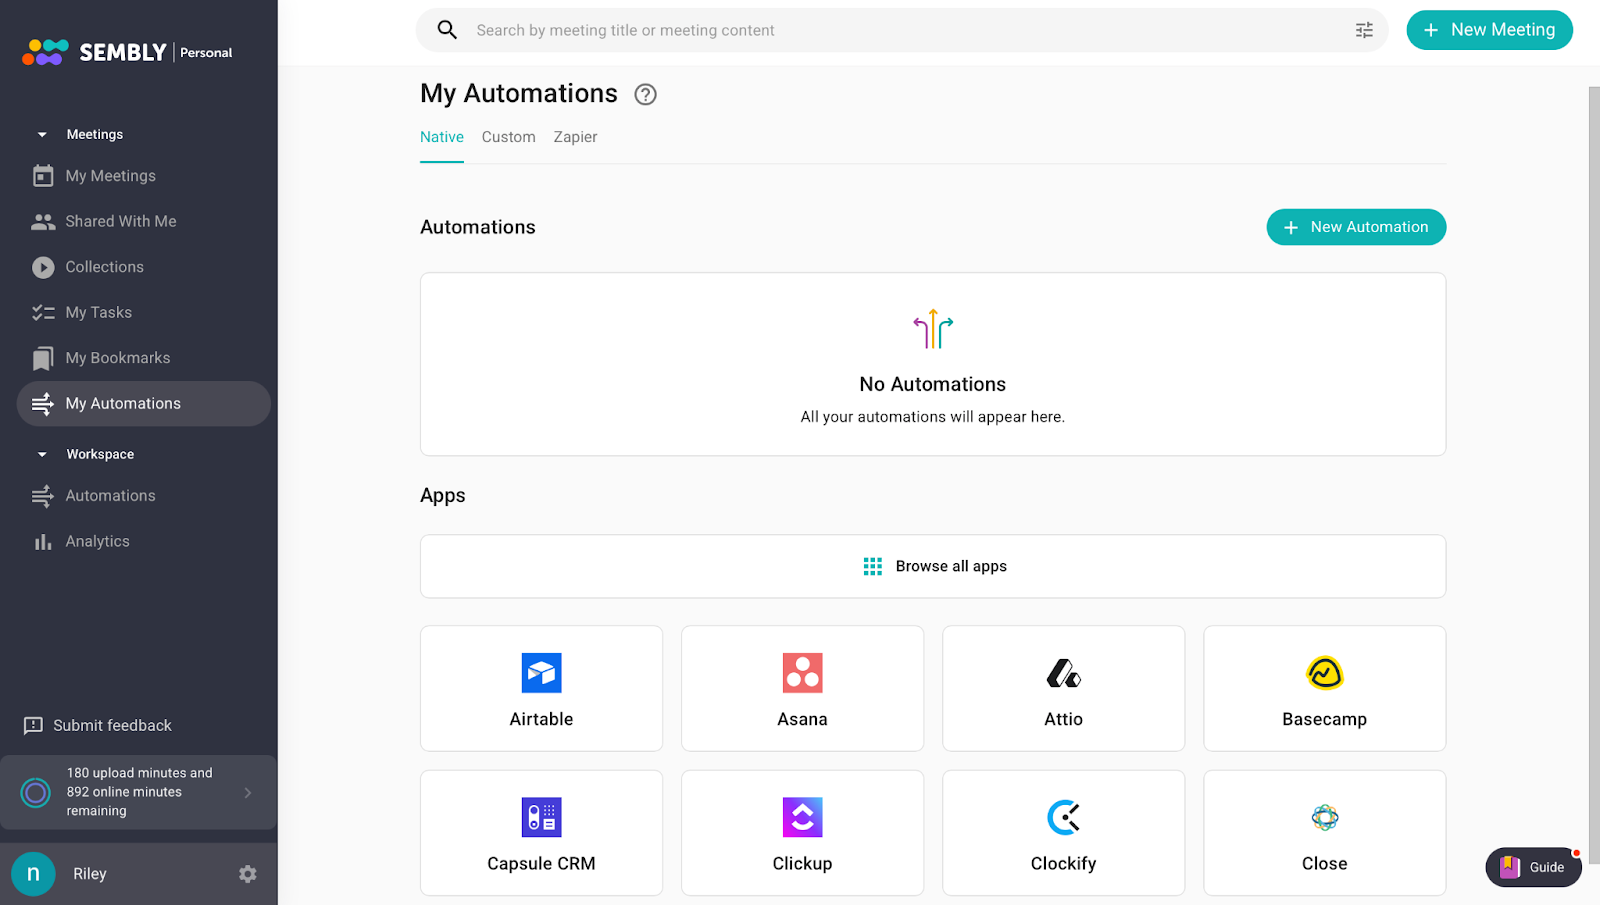Image resolution: width=1600 pixels, height=905 pixels.
Task: Click the Capsule CRM app icon
Action: pyautogui.click(x=541, y=817)
